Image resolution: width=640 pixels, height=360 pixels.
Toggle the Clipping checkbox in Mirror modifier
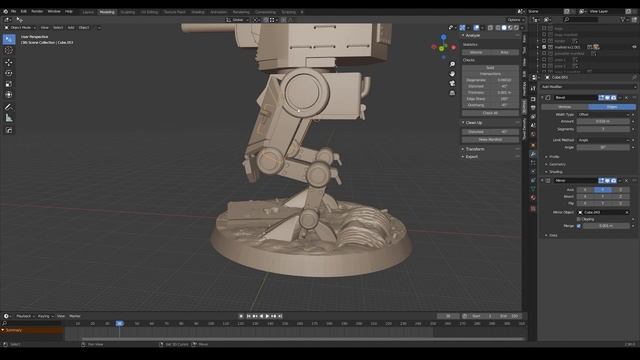click(579, 219)
